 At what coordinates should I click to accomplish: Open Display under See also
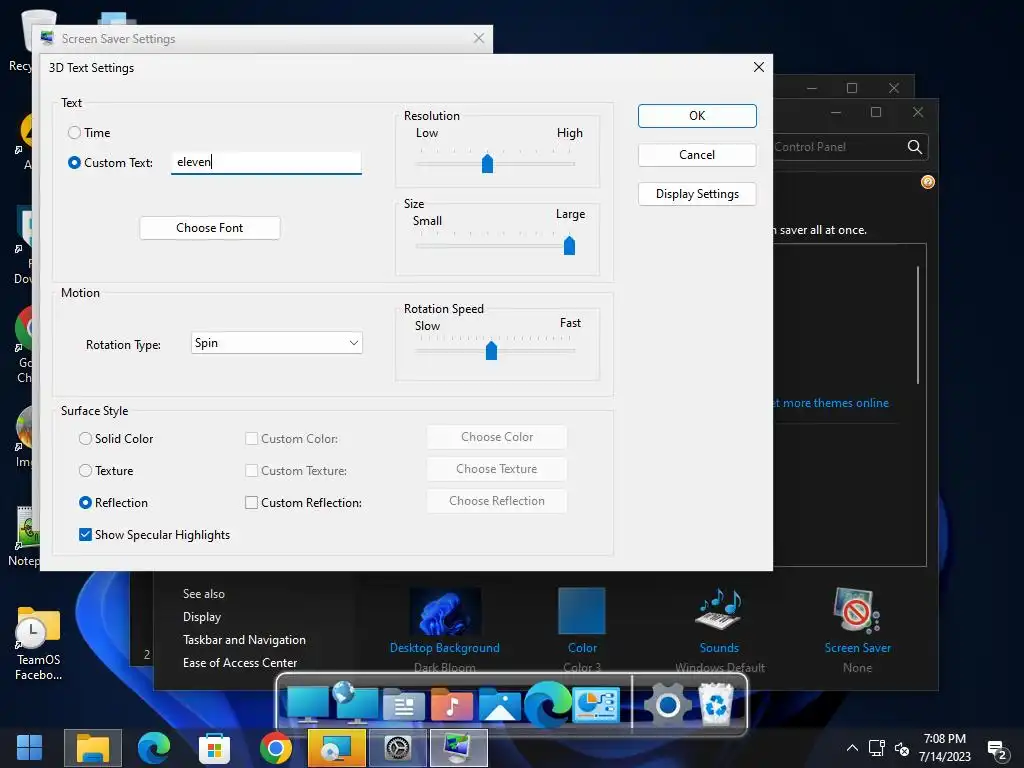click(x=202, y=616)
